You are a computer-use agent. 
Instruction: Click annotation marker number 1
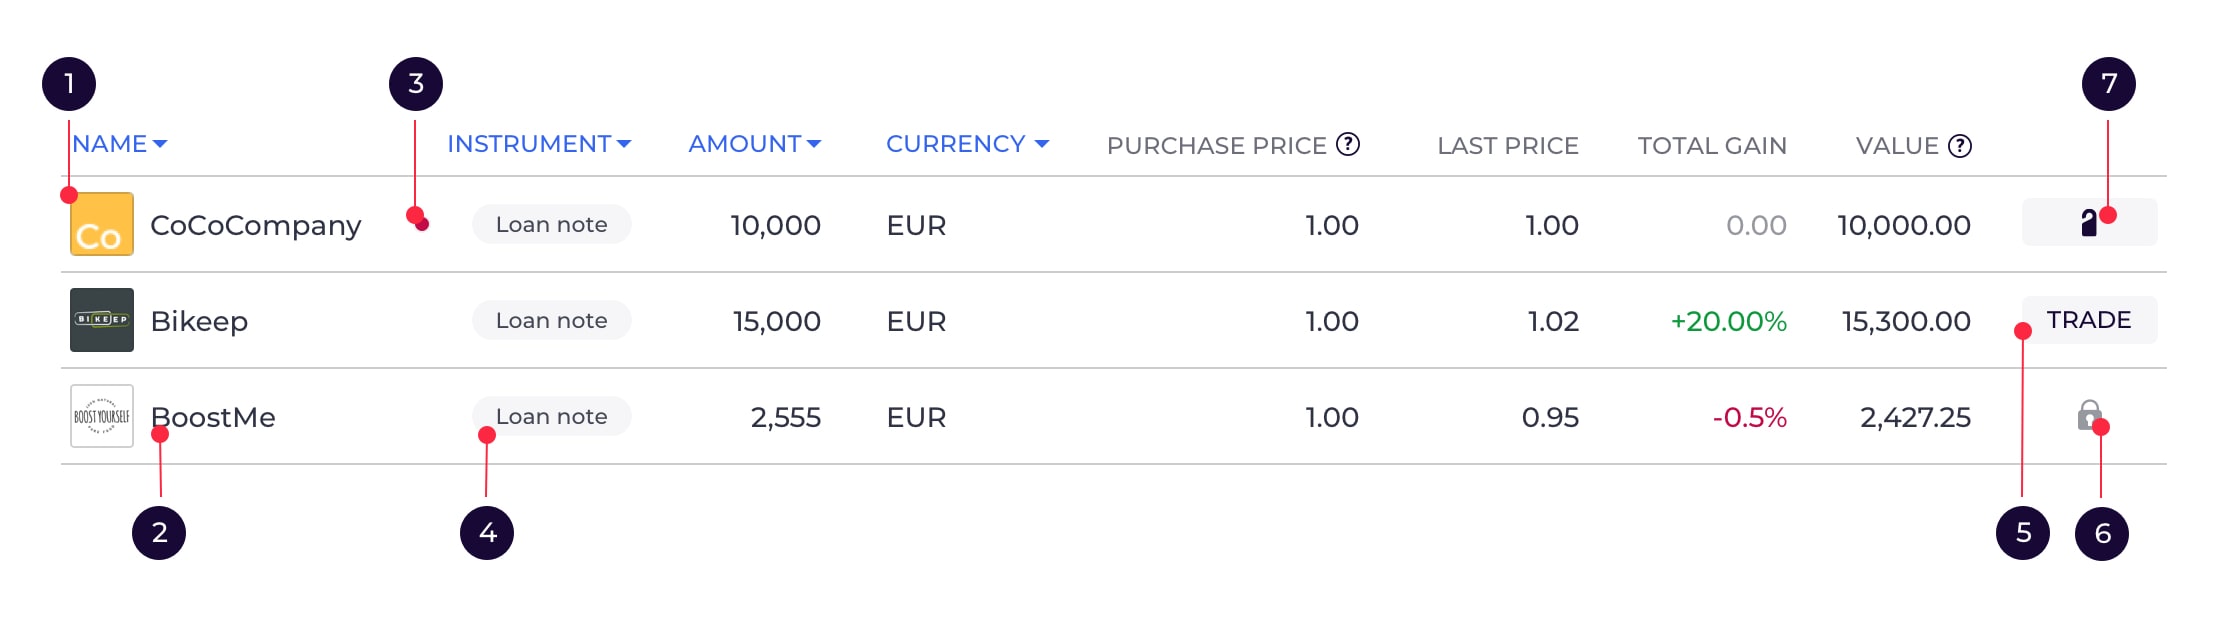(69, 84)
